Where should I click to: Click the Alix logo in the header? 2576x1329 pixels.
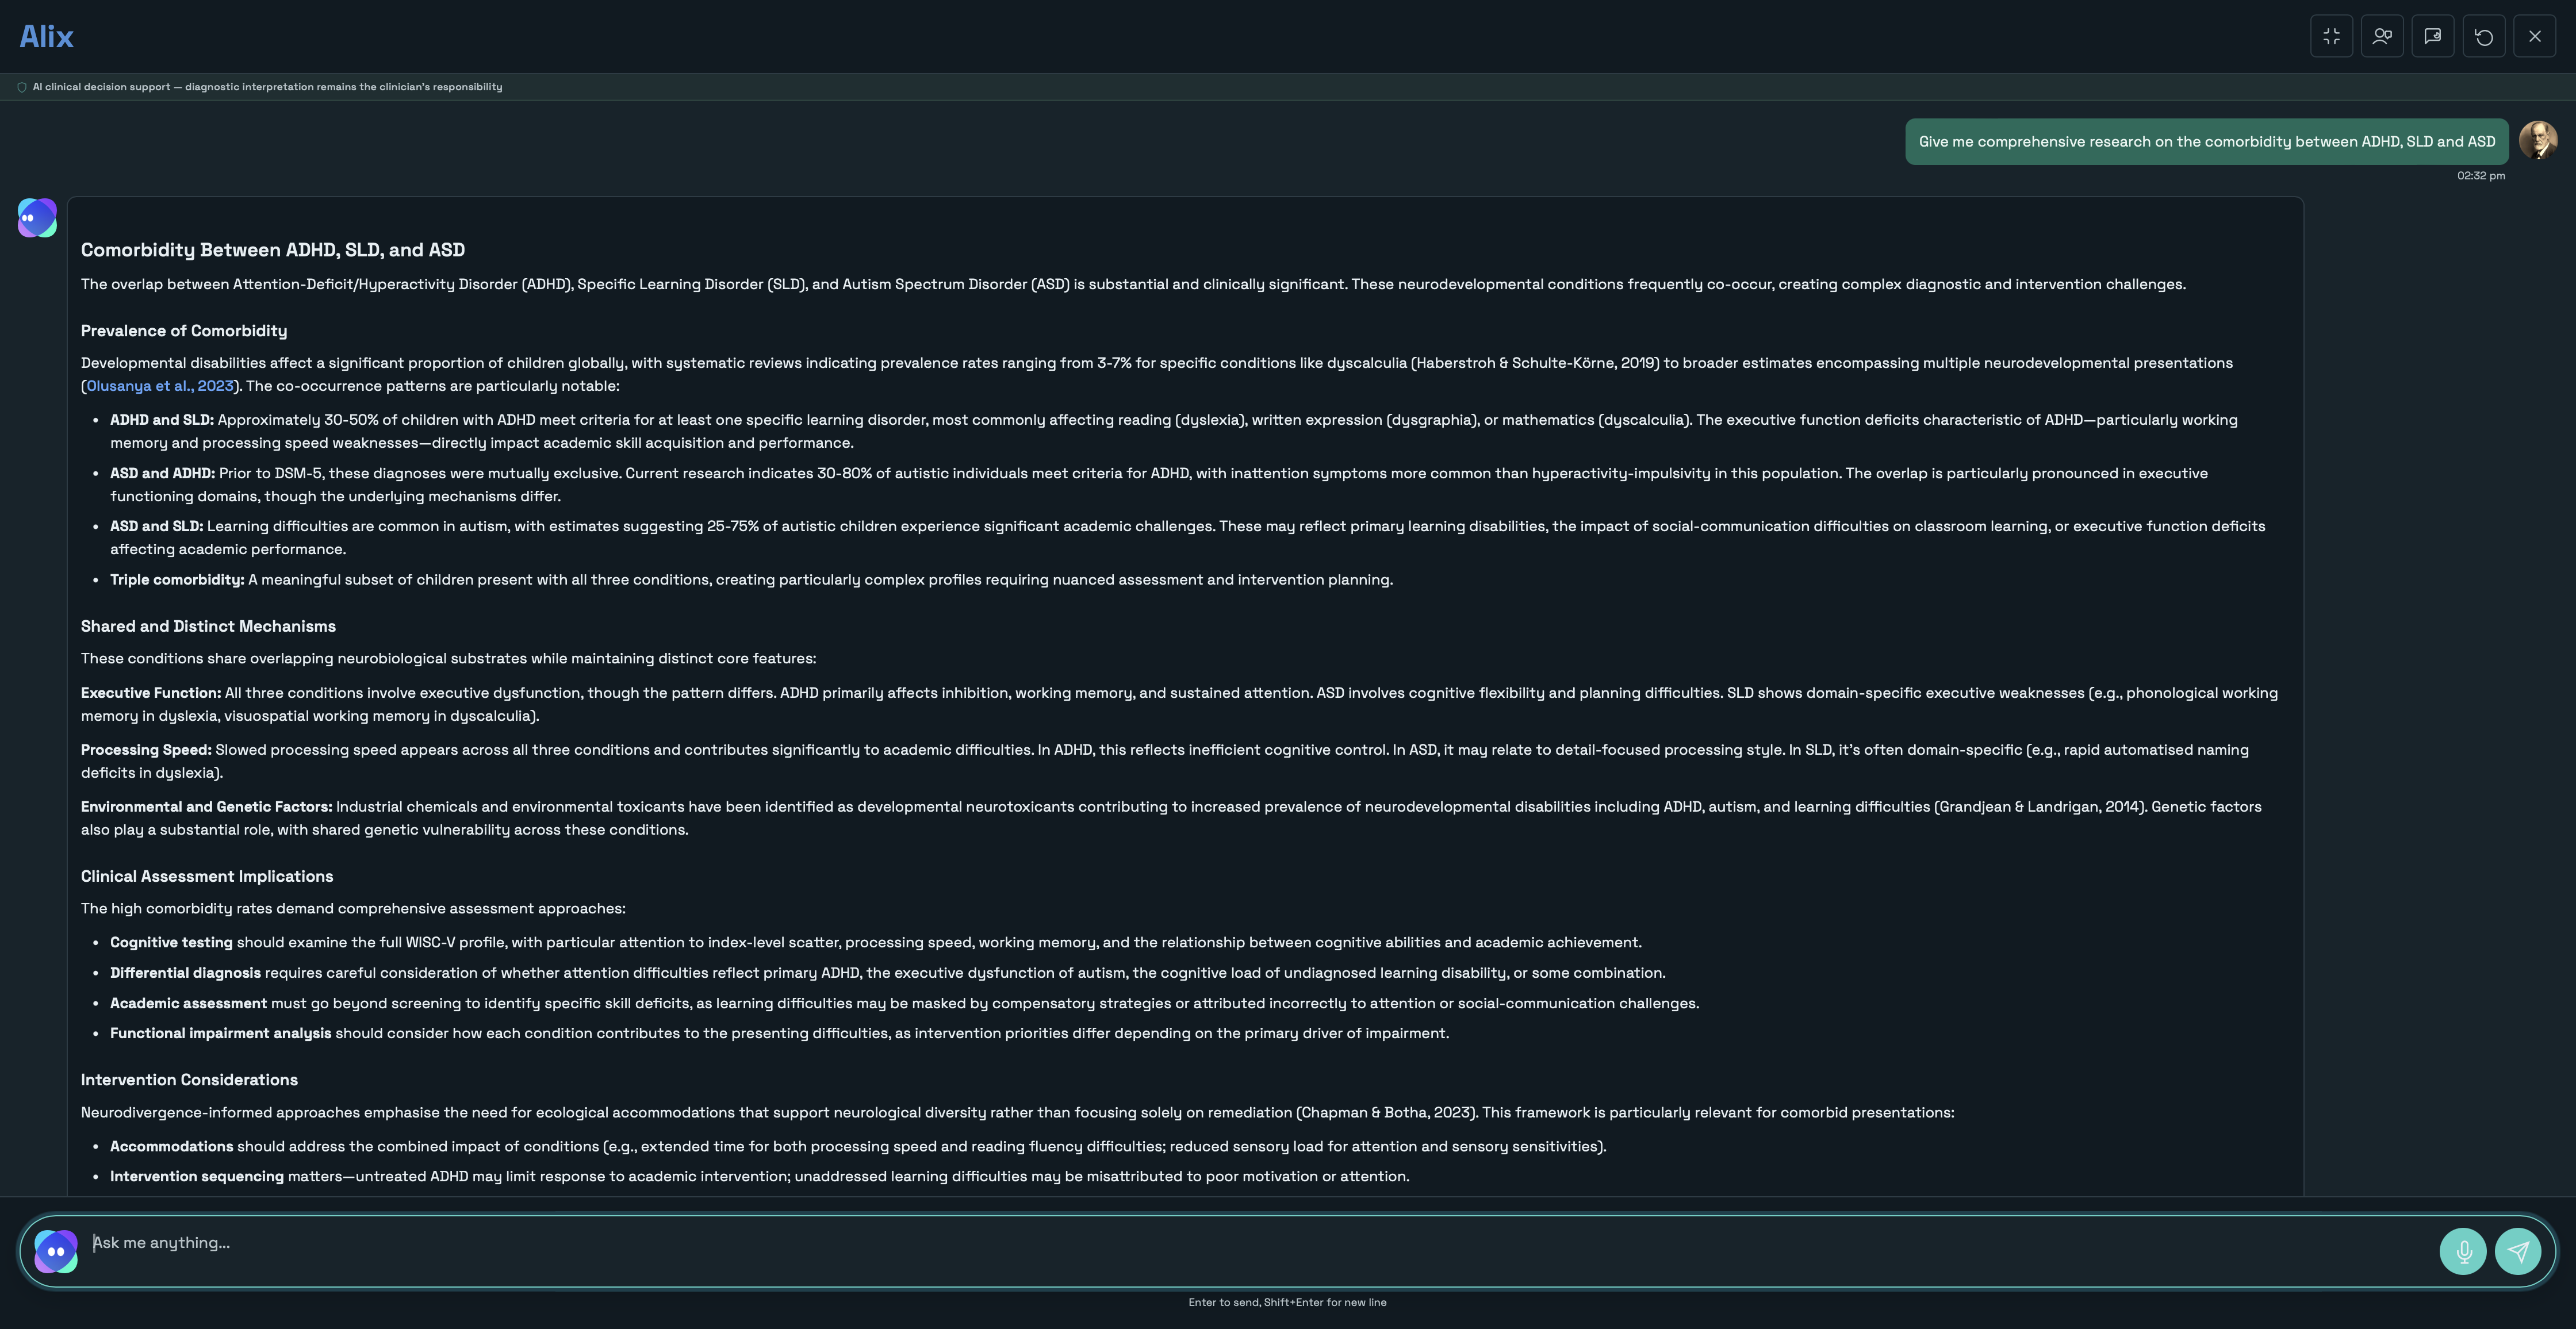[x=46, y=36]
